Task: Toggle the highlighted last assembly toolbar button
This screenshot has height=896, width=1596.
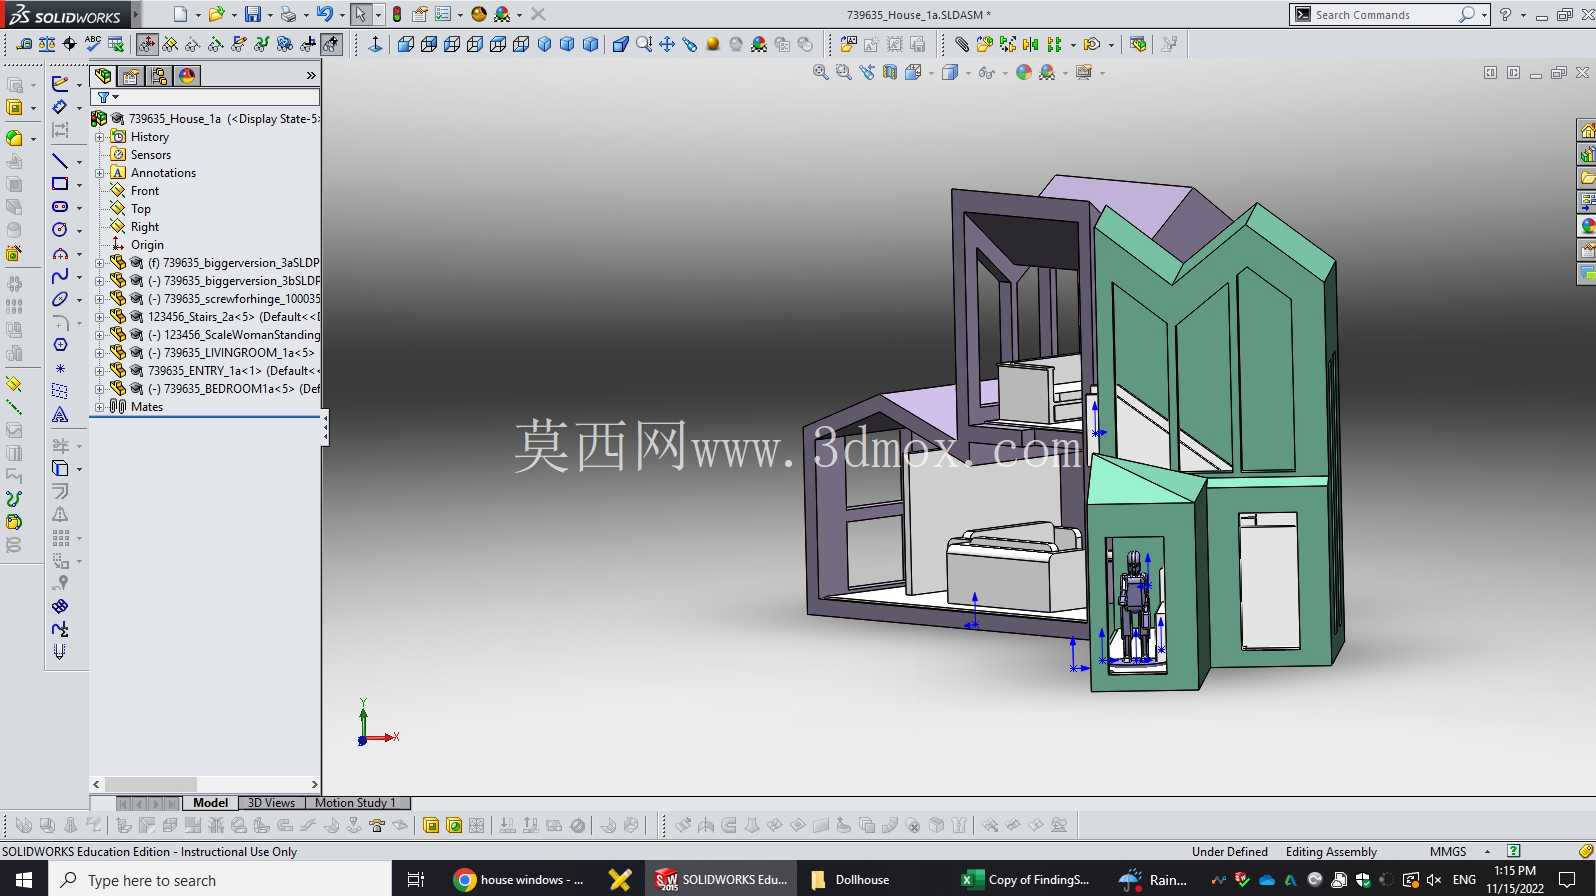Action: [331, 44]
